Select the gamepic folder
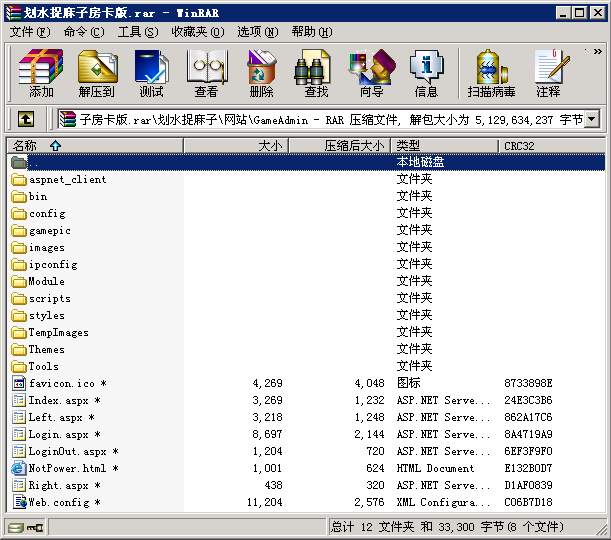 49,230
